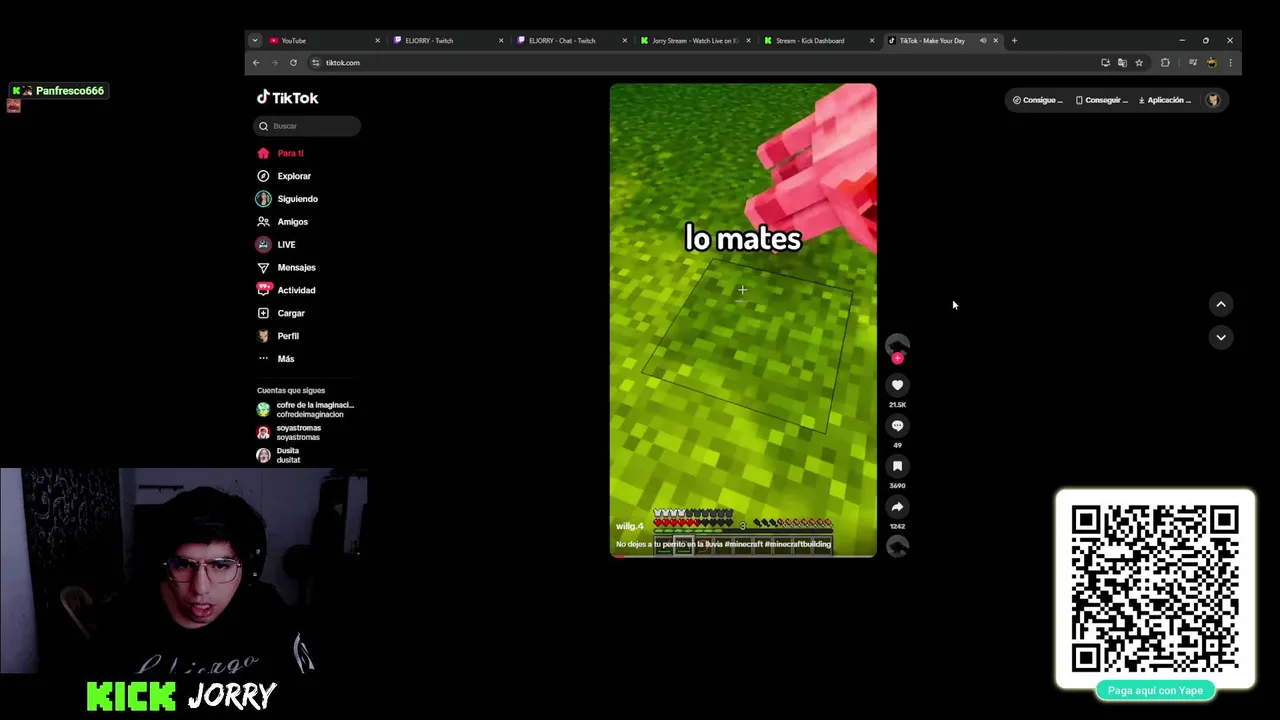The image size is (1280, 720).
Task: Open Chrome profile avatar
Action: click(1212, 63)
